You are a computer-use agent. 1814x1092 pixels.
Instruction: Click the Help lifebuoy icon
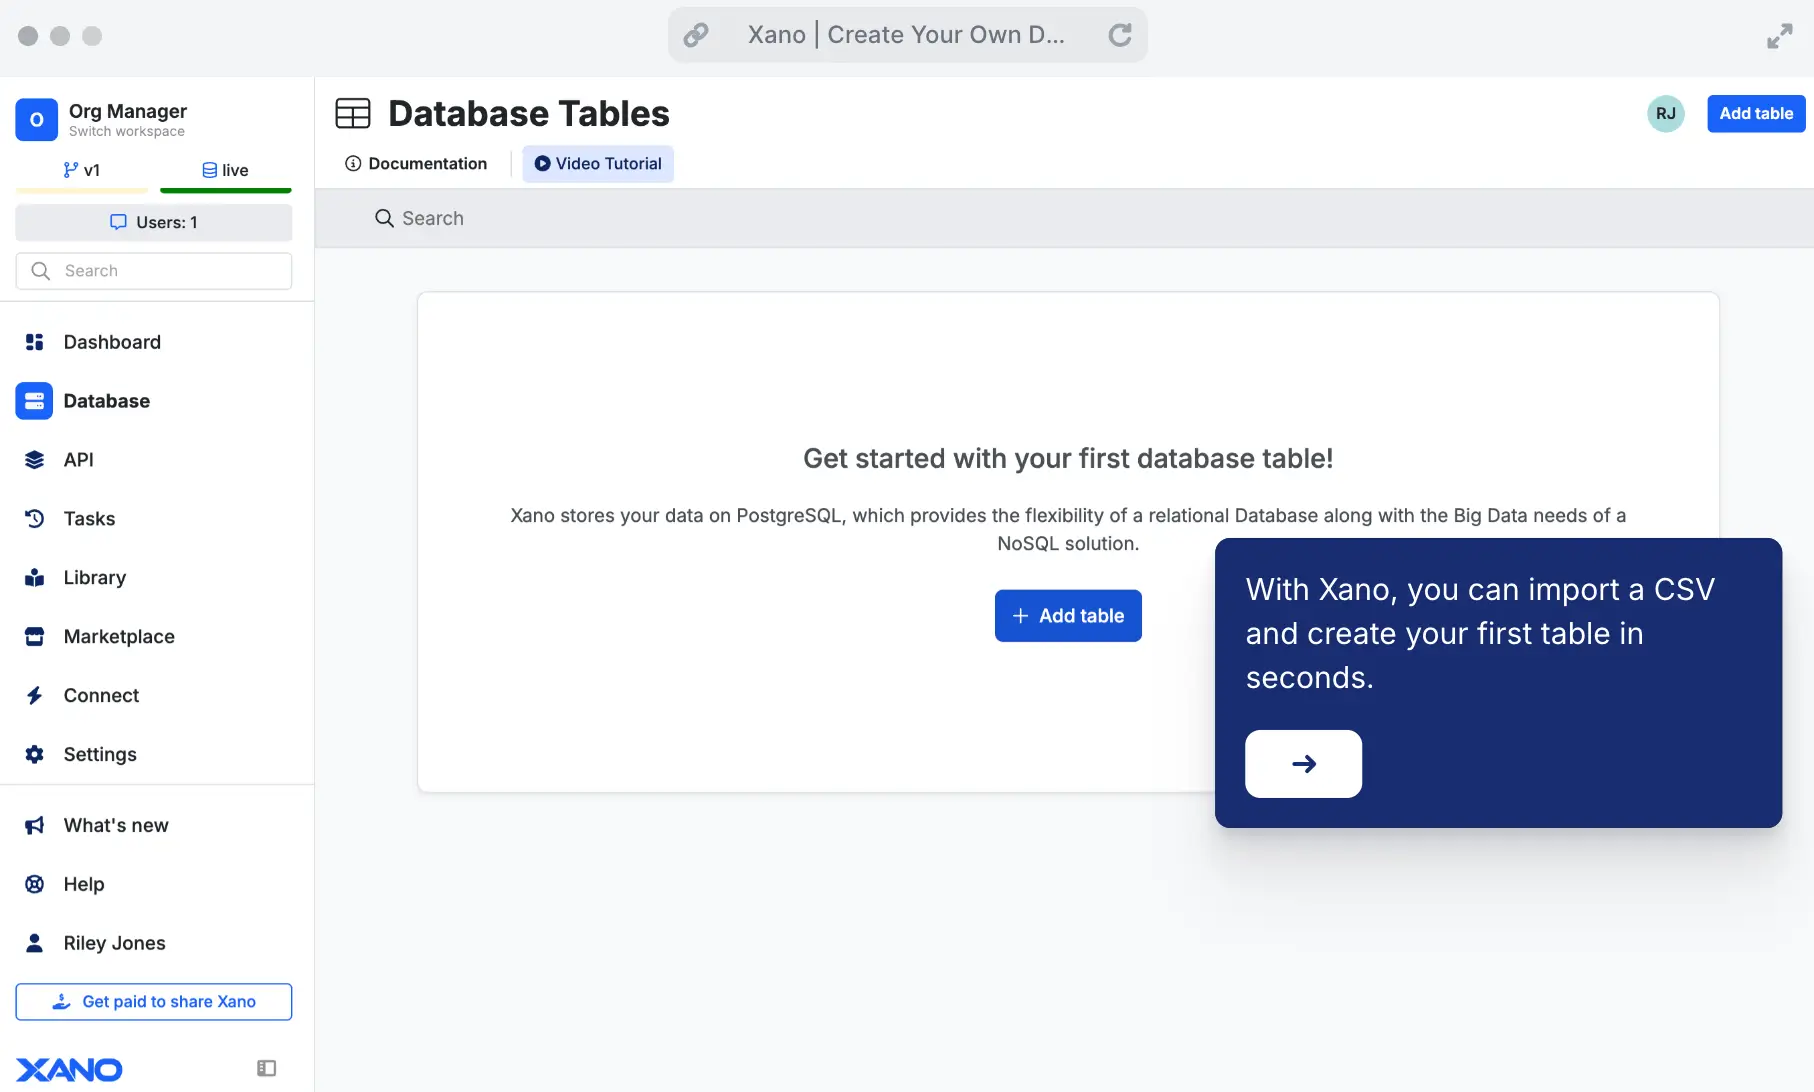point(35,885)
